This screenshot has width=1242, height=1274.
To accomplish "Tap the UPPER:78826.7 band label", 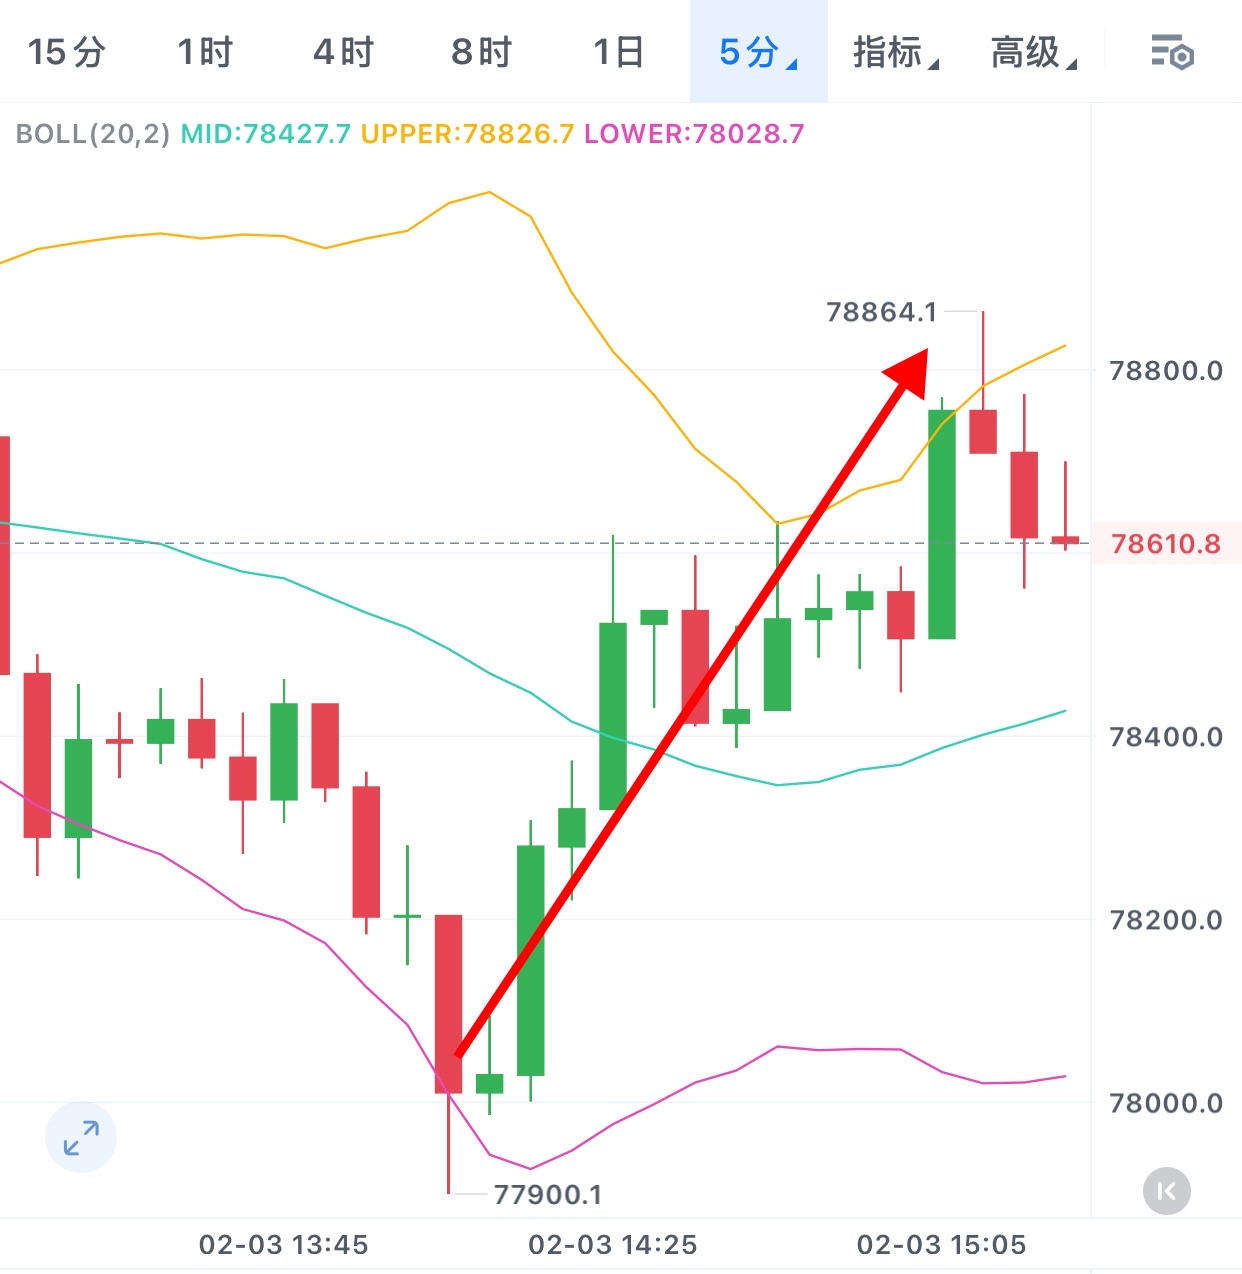I will point(467,134).
